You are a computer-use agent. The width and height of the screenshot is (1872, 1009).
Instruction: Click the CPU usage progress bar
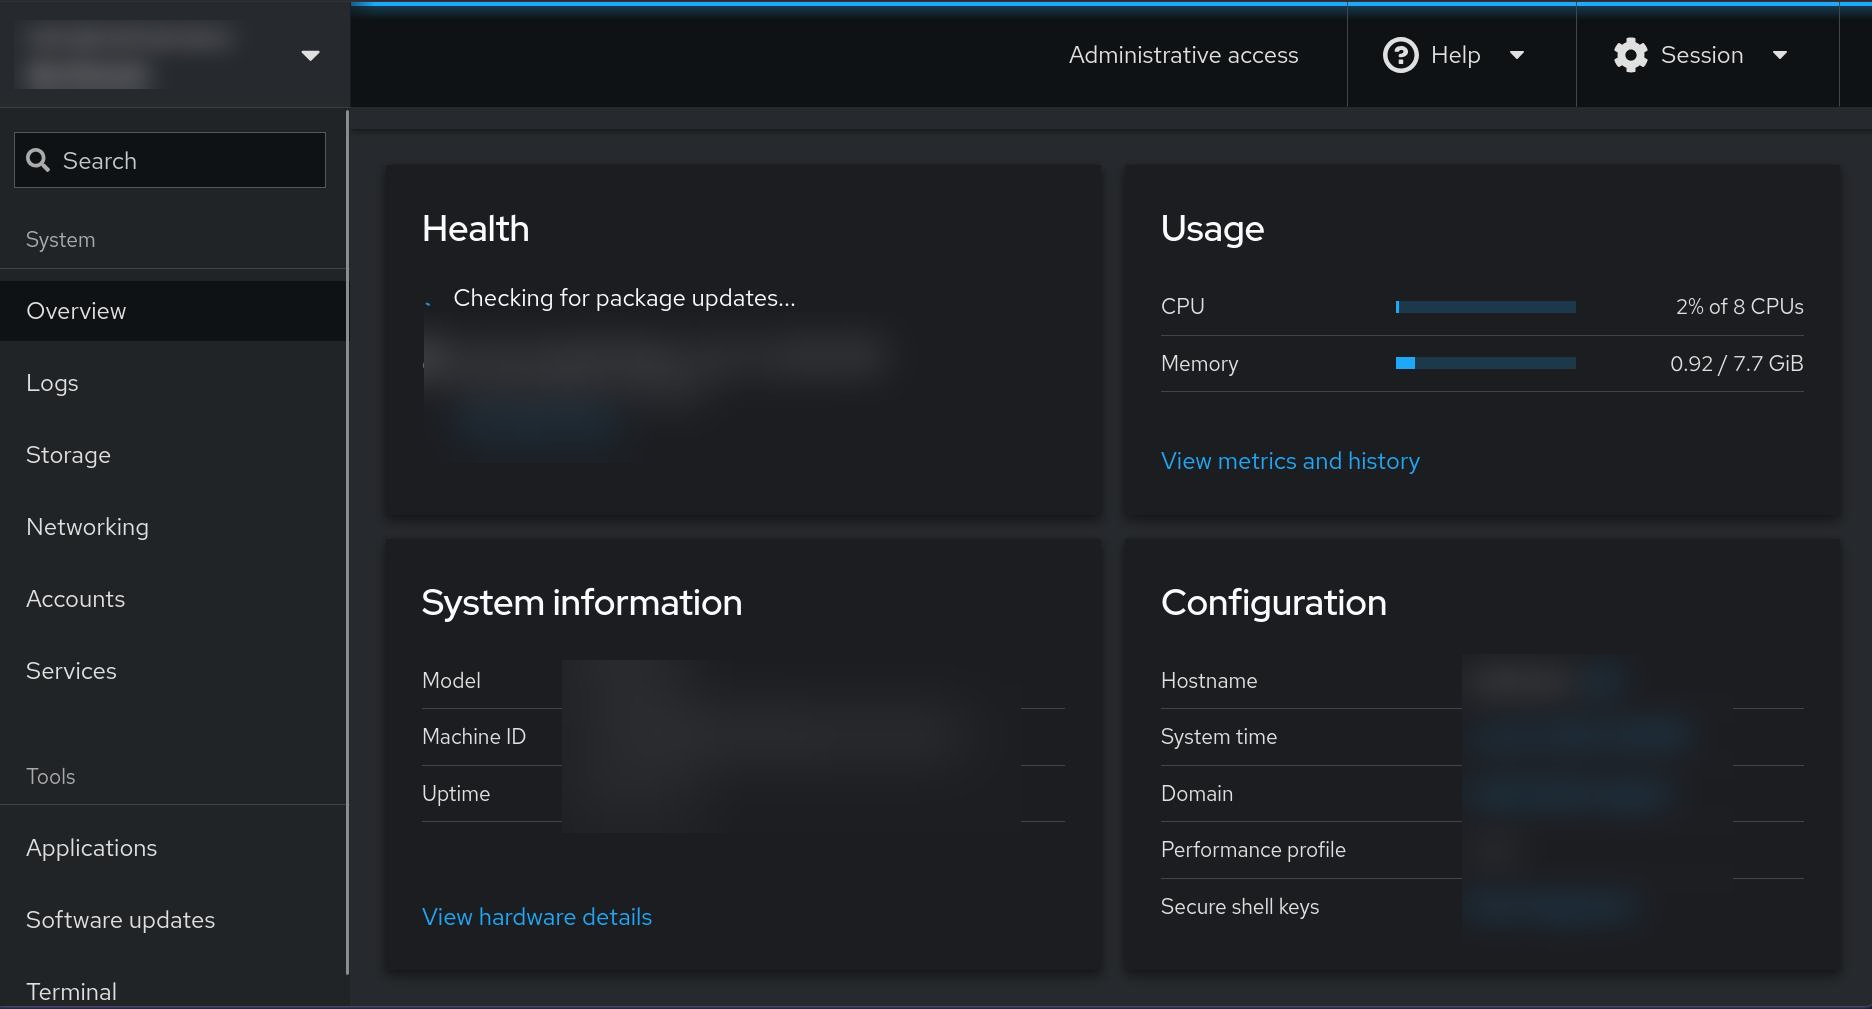(x=1485, y=307)
